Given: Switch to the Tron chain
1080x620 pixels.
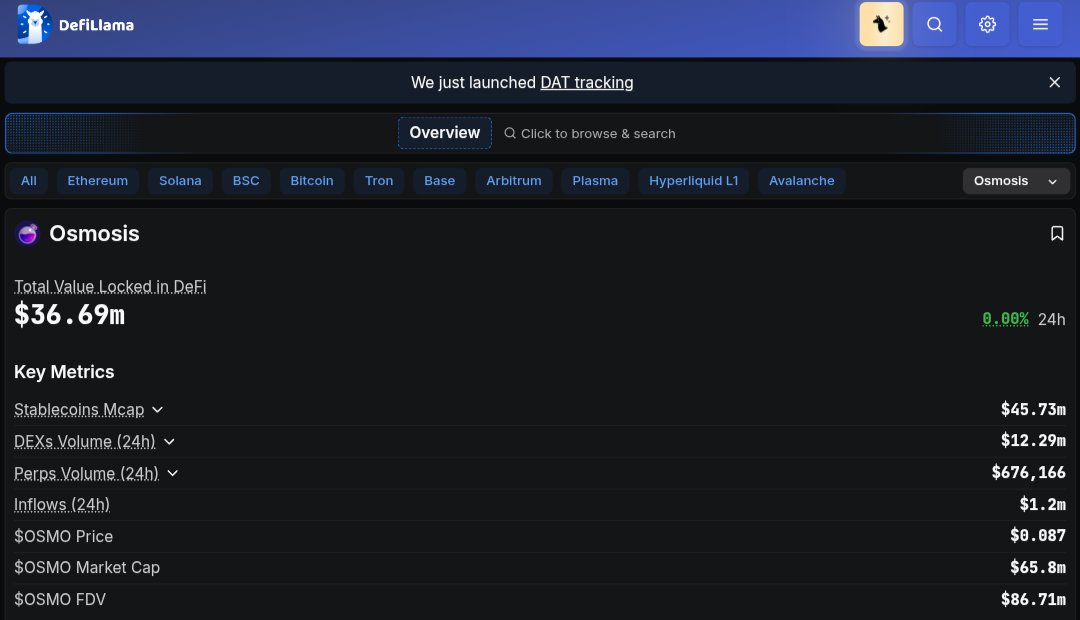Looking at the screenshot, I should 379,180.
